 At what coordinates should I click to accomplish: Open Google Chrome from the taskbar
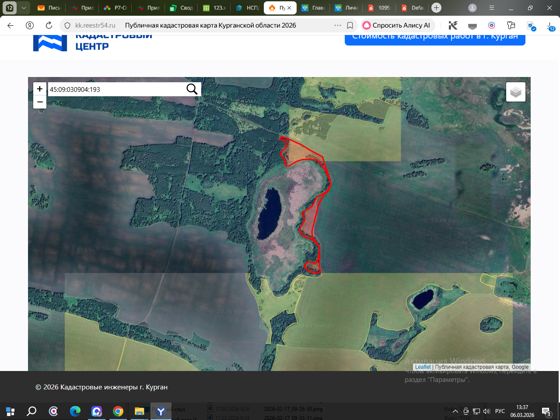118,411
